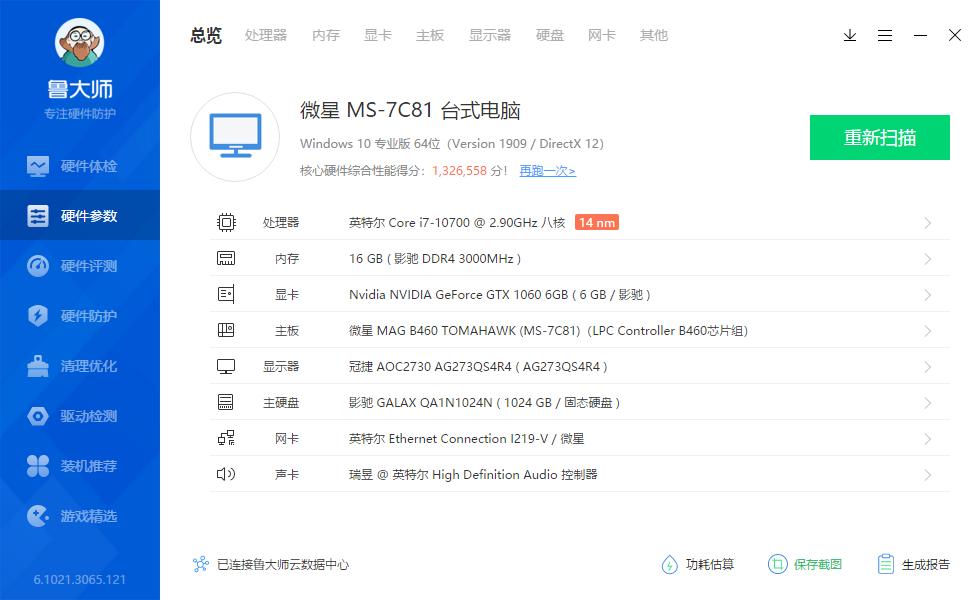Open the 装机推荐 sidebar item
Viewport: 980px width, 600px height.
[x=80, y=466]
